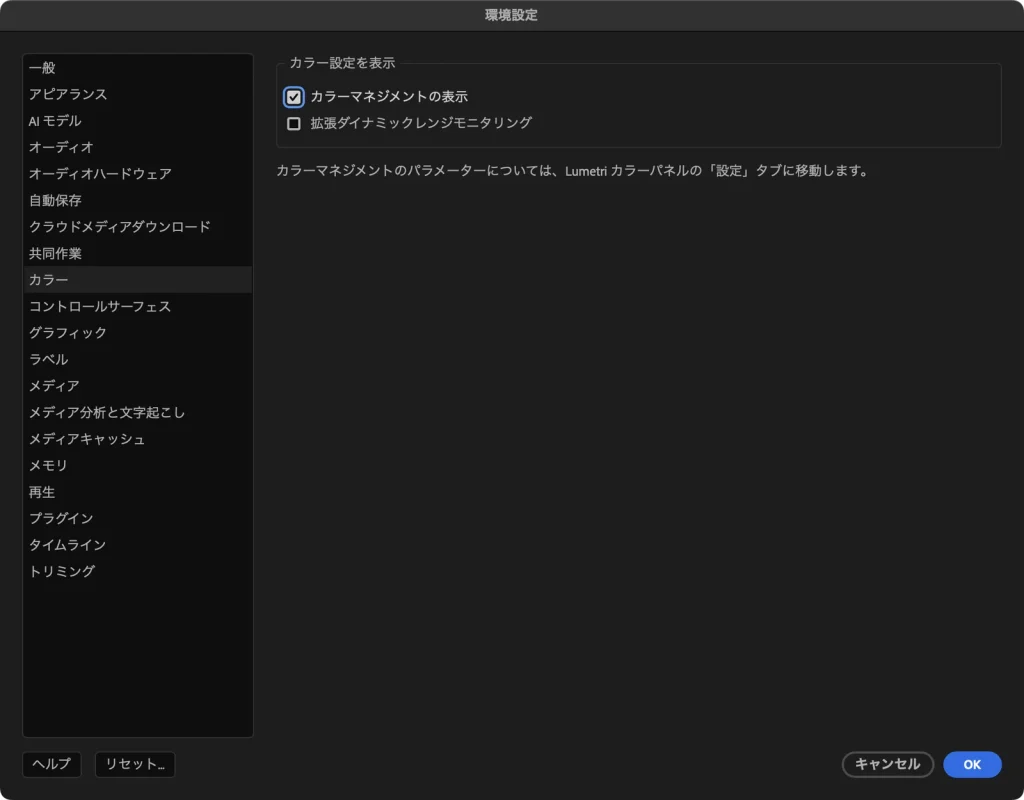Click the 拡張ダイナミックレンジモニタリング label text
The image size is (1024, 800).
[421, 123]
